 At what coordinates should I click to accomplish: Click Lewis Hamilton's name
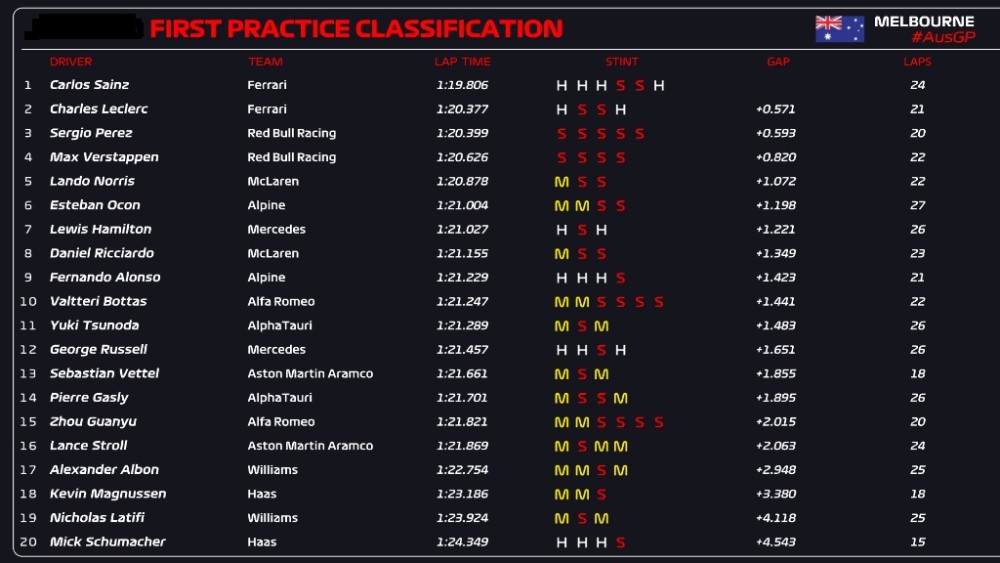[x=101, y=229]
